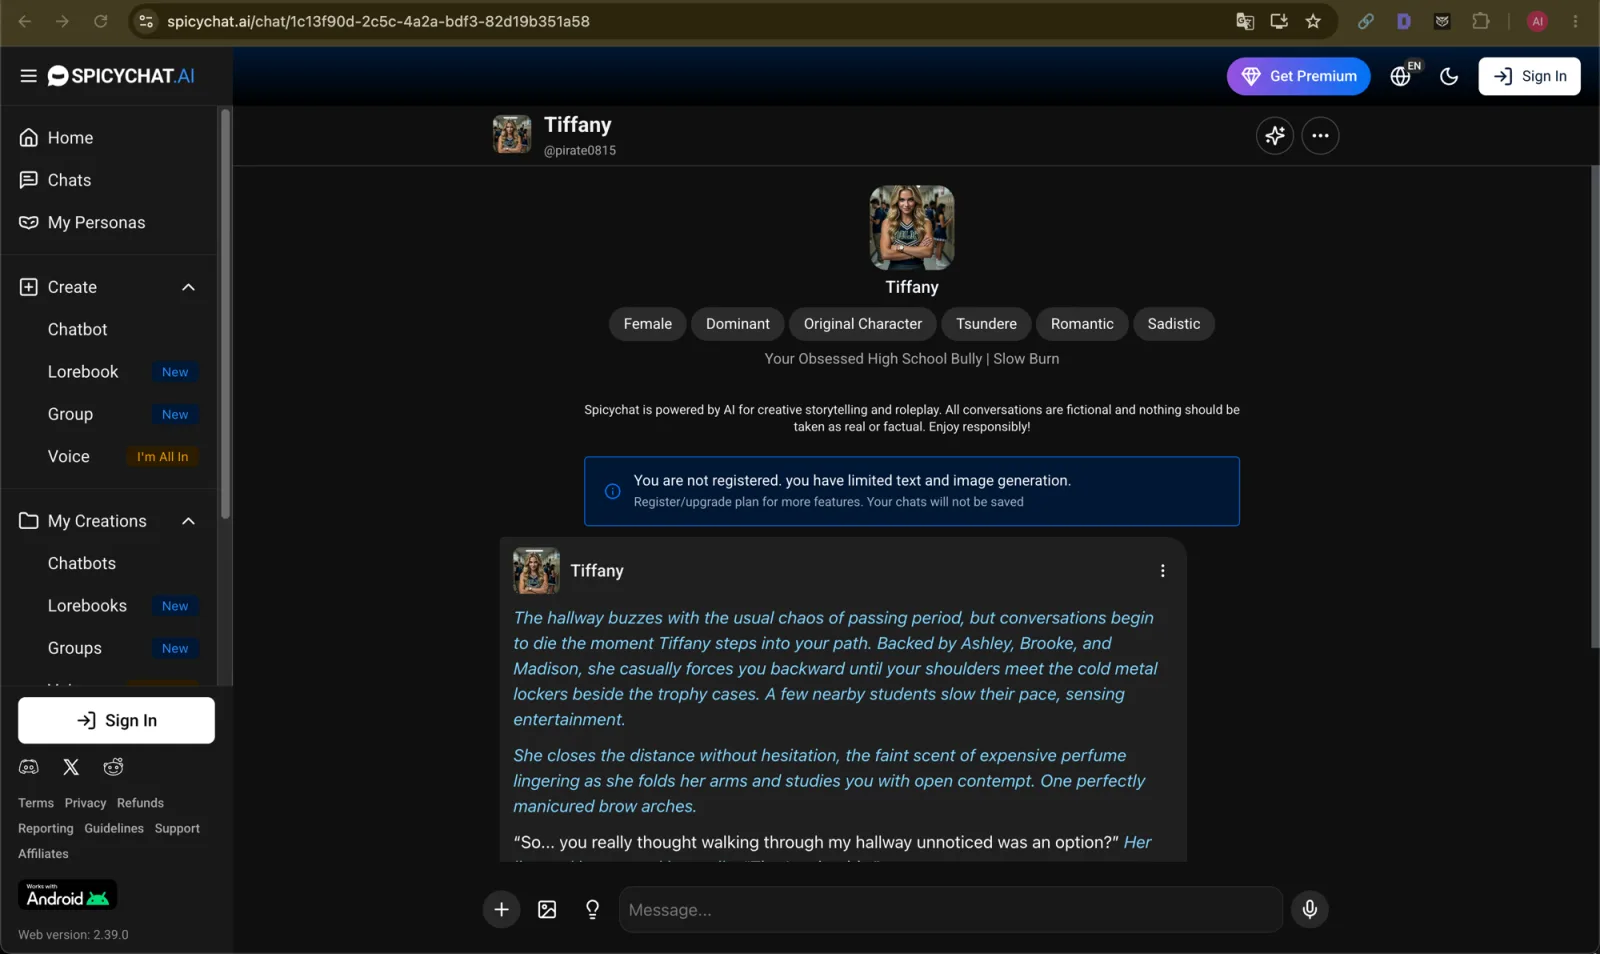Click the info icon in registration notice
The width and height of the screenshot is (1600, 954).
(x=612, y=491)
